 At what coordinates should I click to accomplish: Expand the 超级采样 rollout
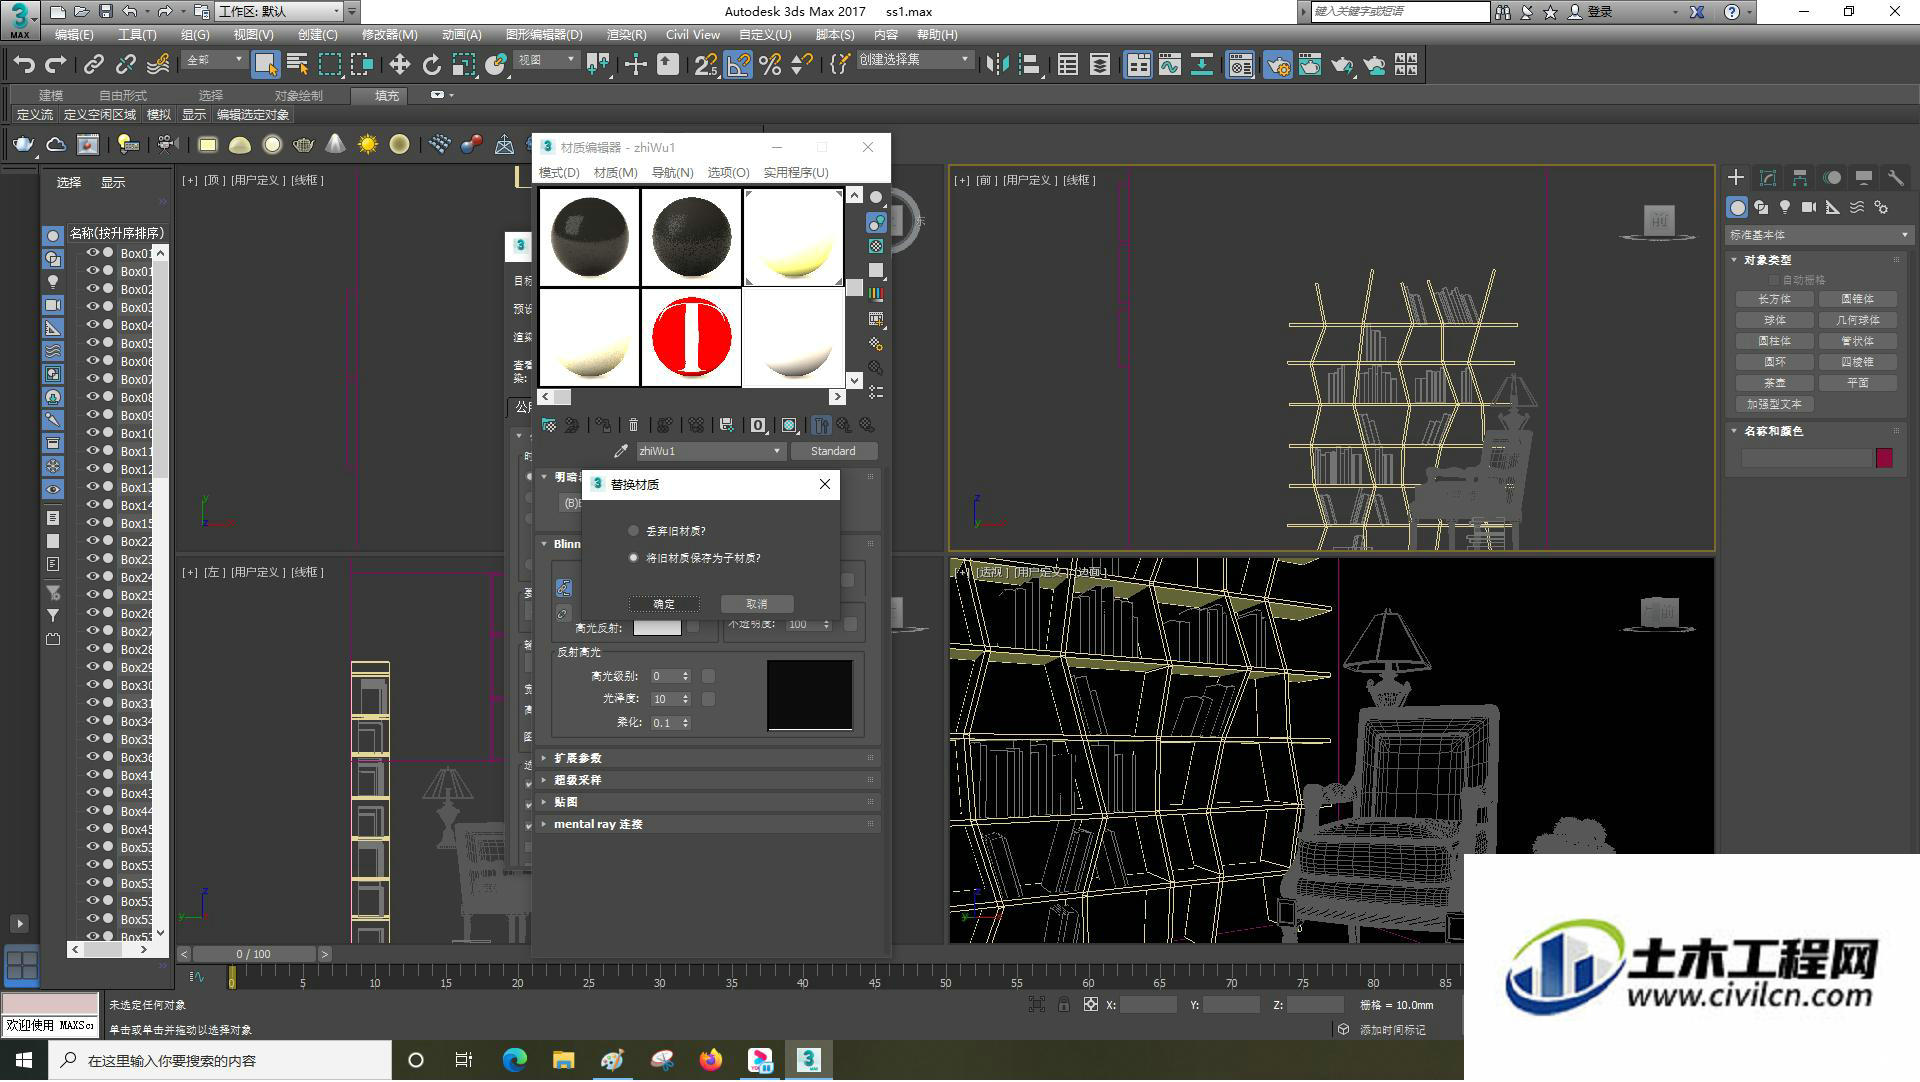point(707,780)
